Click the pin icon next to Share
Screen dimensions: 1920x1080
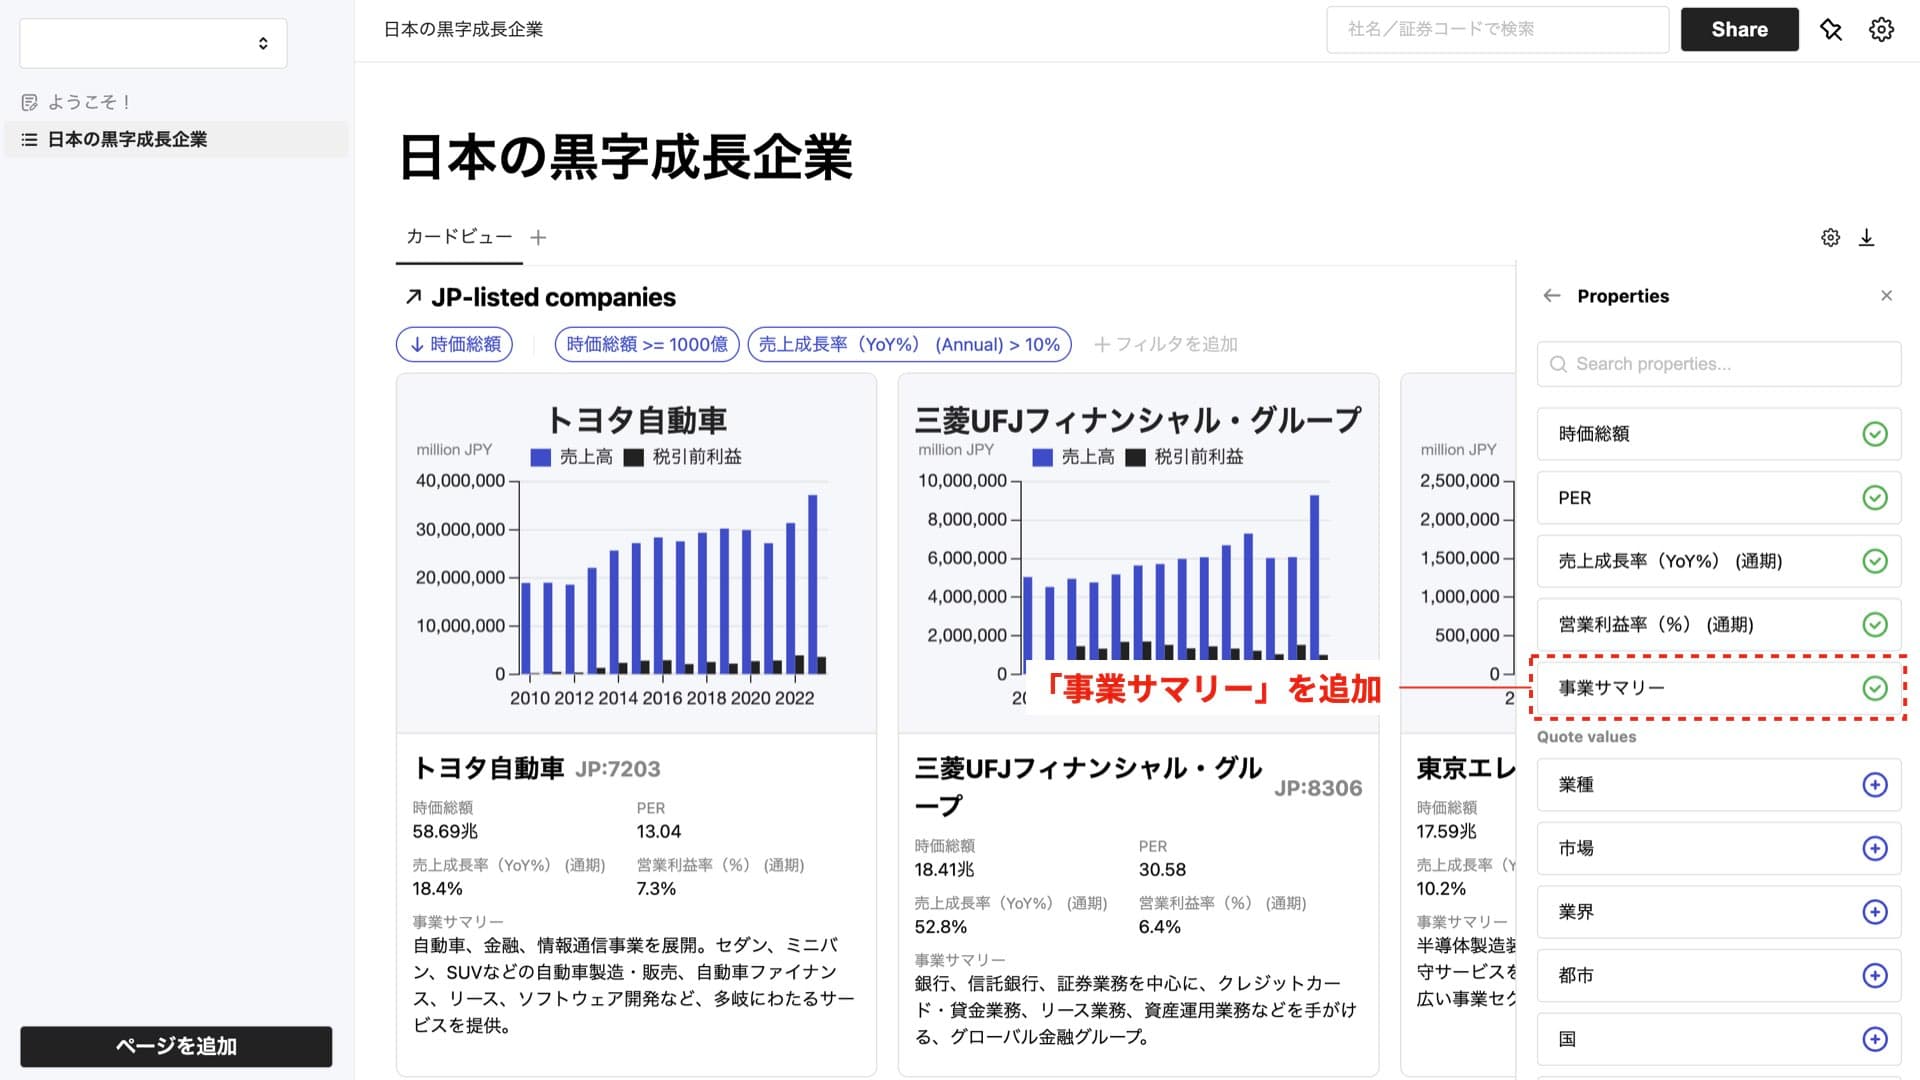coord(1831,30)
